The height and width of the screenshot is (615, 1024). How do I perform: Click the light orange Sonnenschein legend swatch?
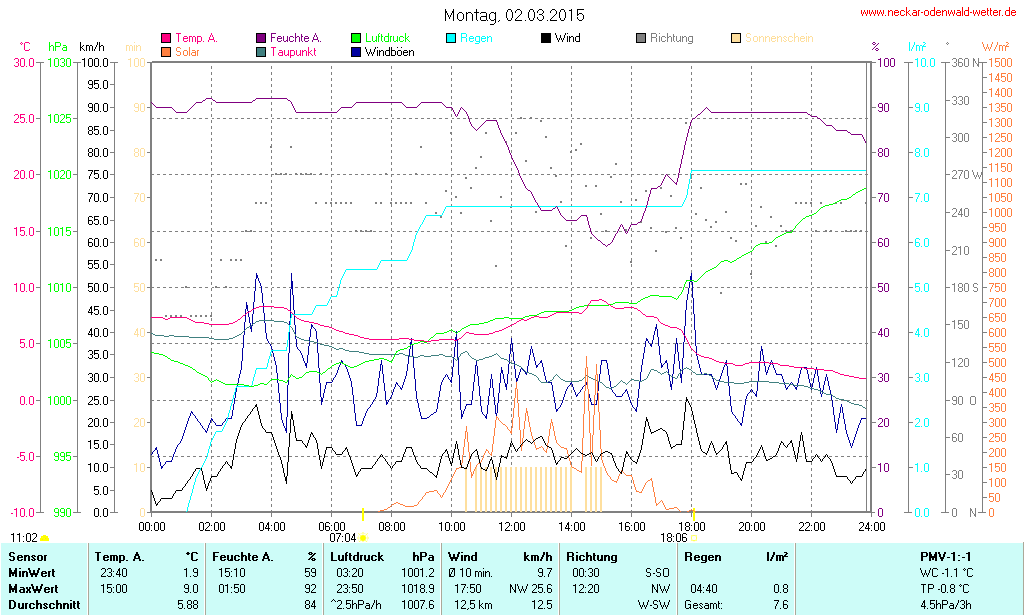[736, 39]
